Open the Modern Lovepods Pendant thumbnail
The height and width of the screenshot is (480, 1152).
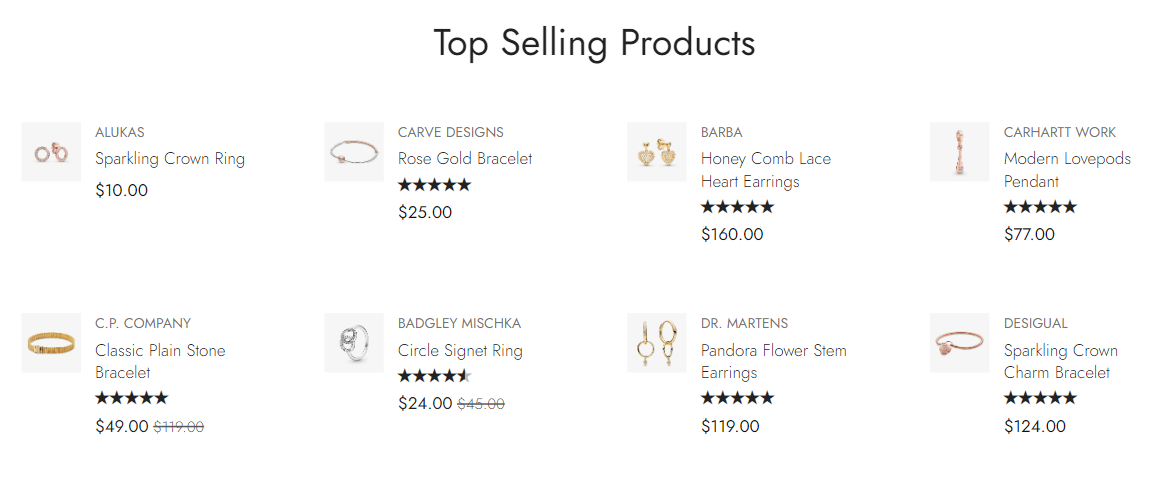tap(960, 152)
